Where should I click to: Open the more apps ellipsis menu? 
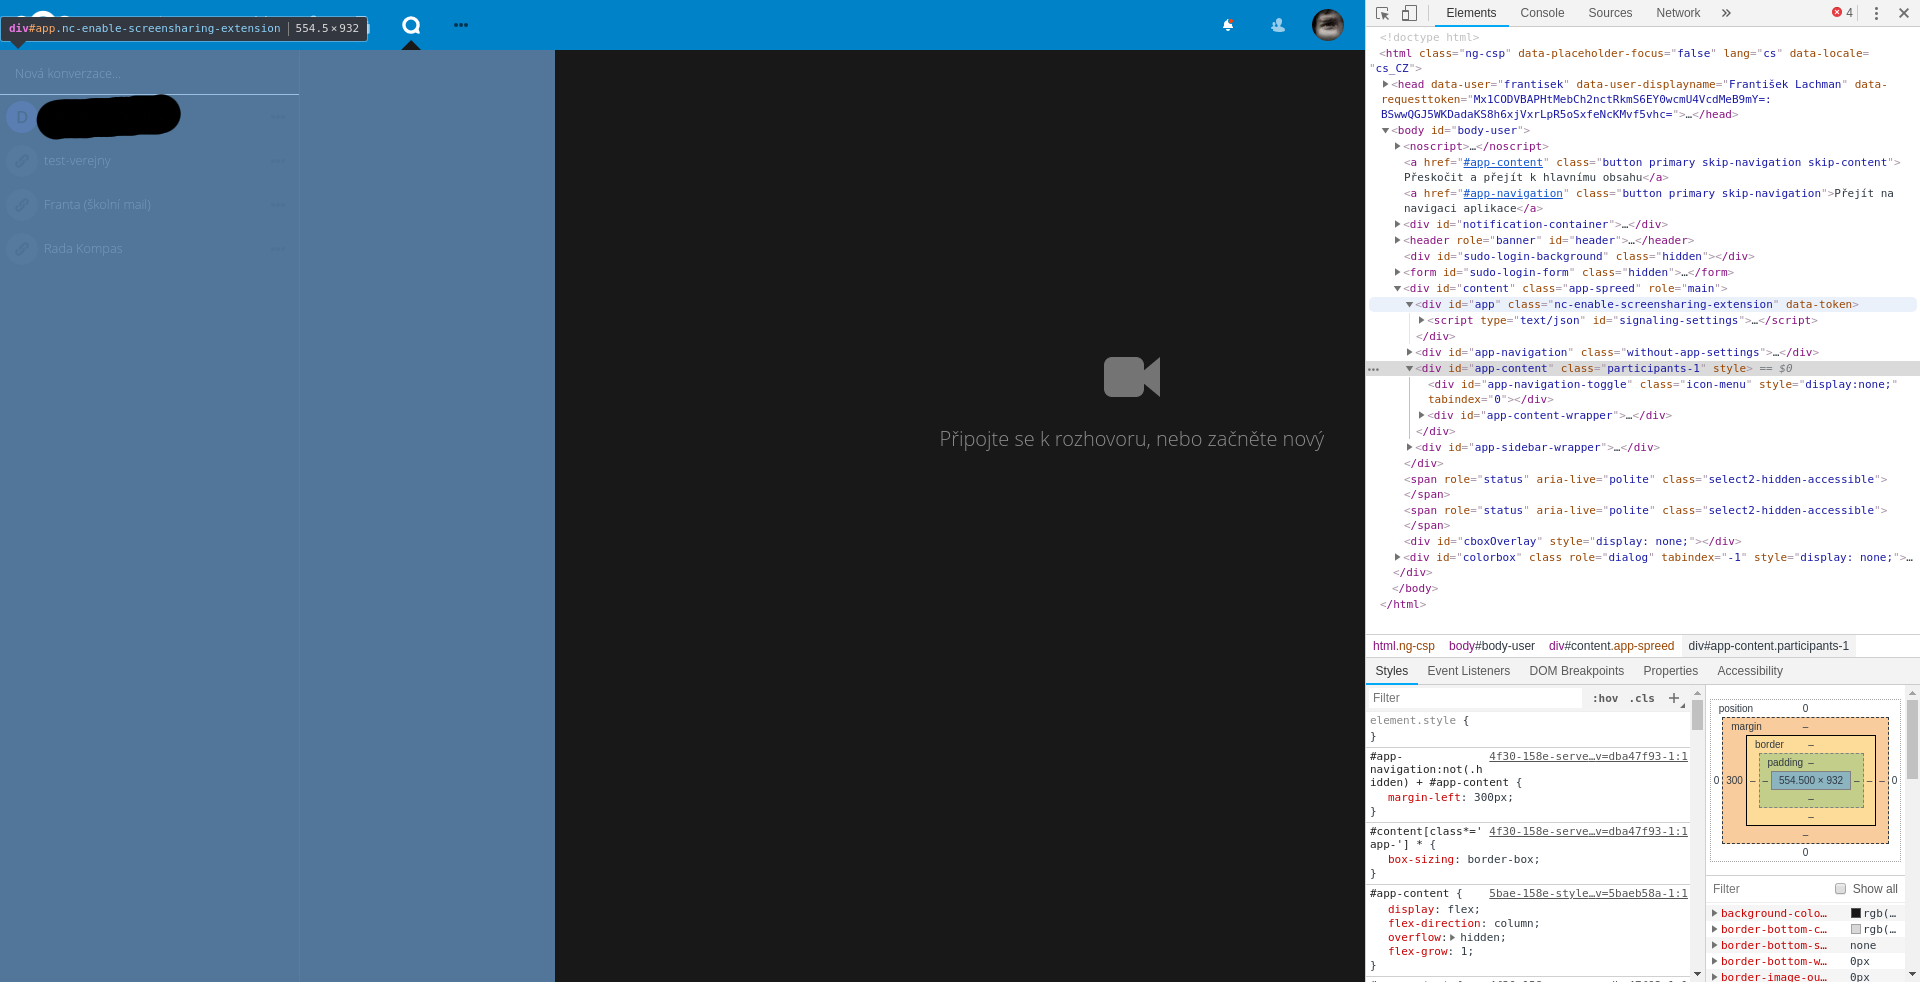[461, 25]
